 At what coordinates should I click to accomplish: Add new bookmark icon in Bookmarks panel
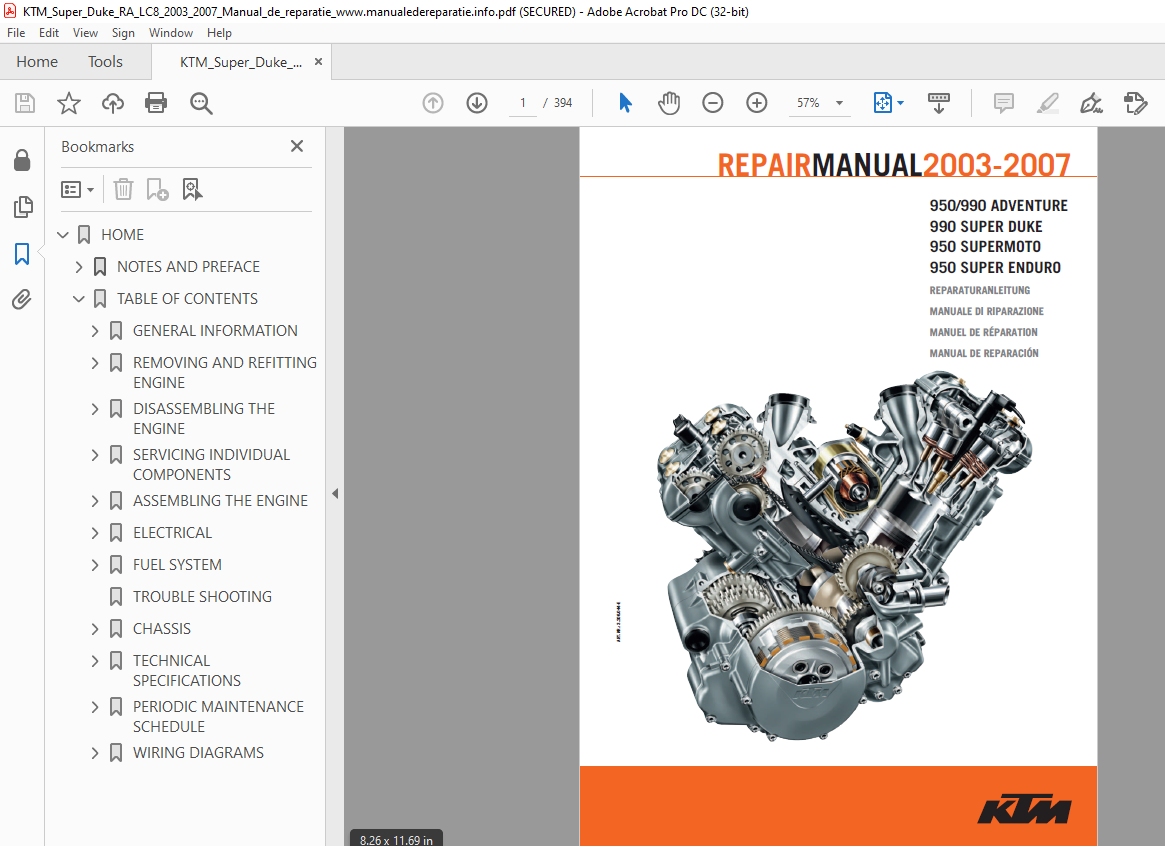coord(158,189)
